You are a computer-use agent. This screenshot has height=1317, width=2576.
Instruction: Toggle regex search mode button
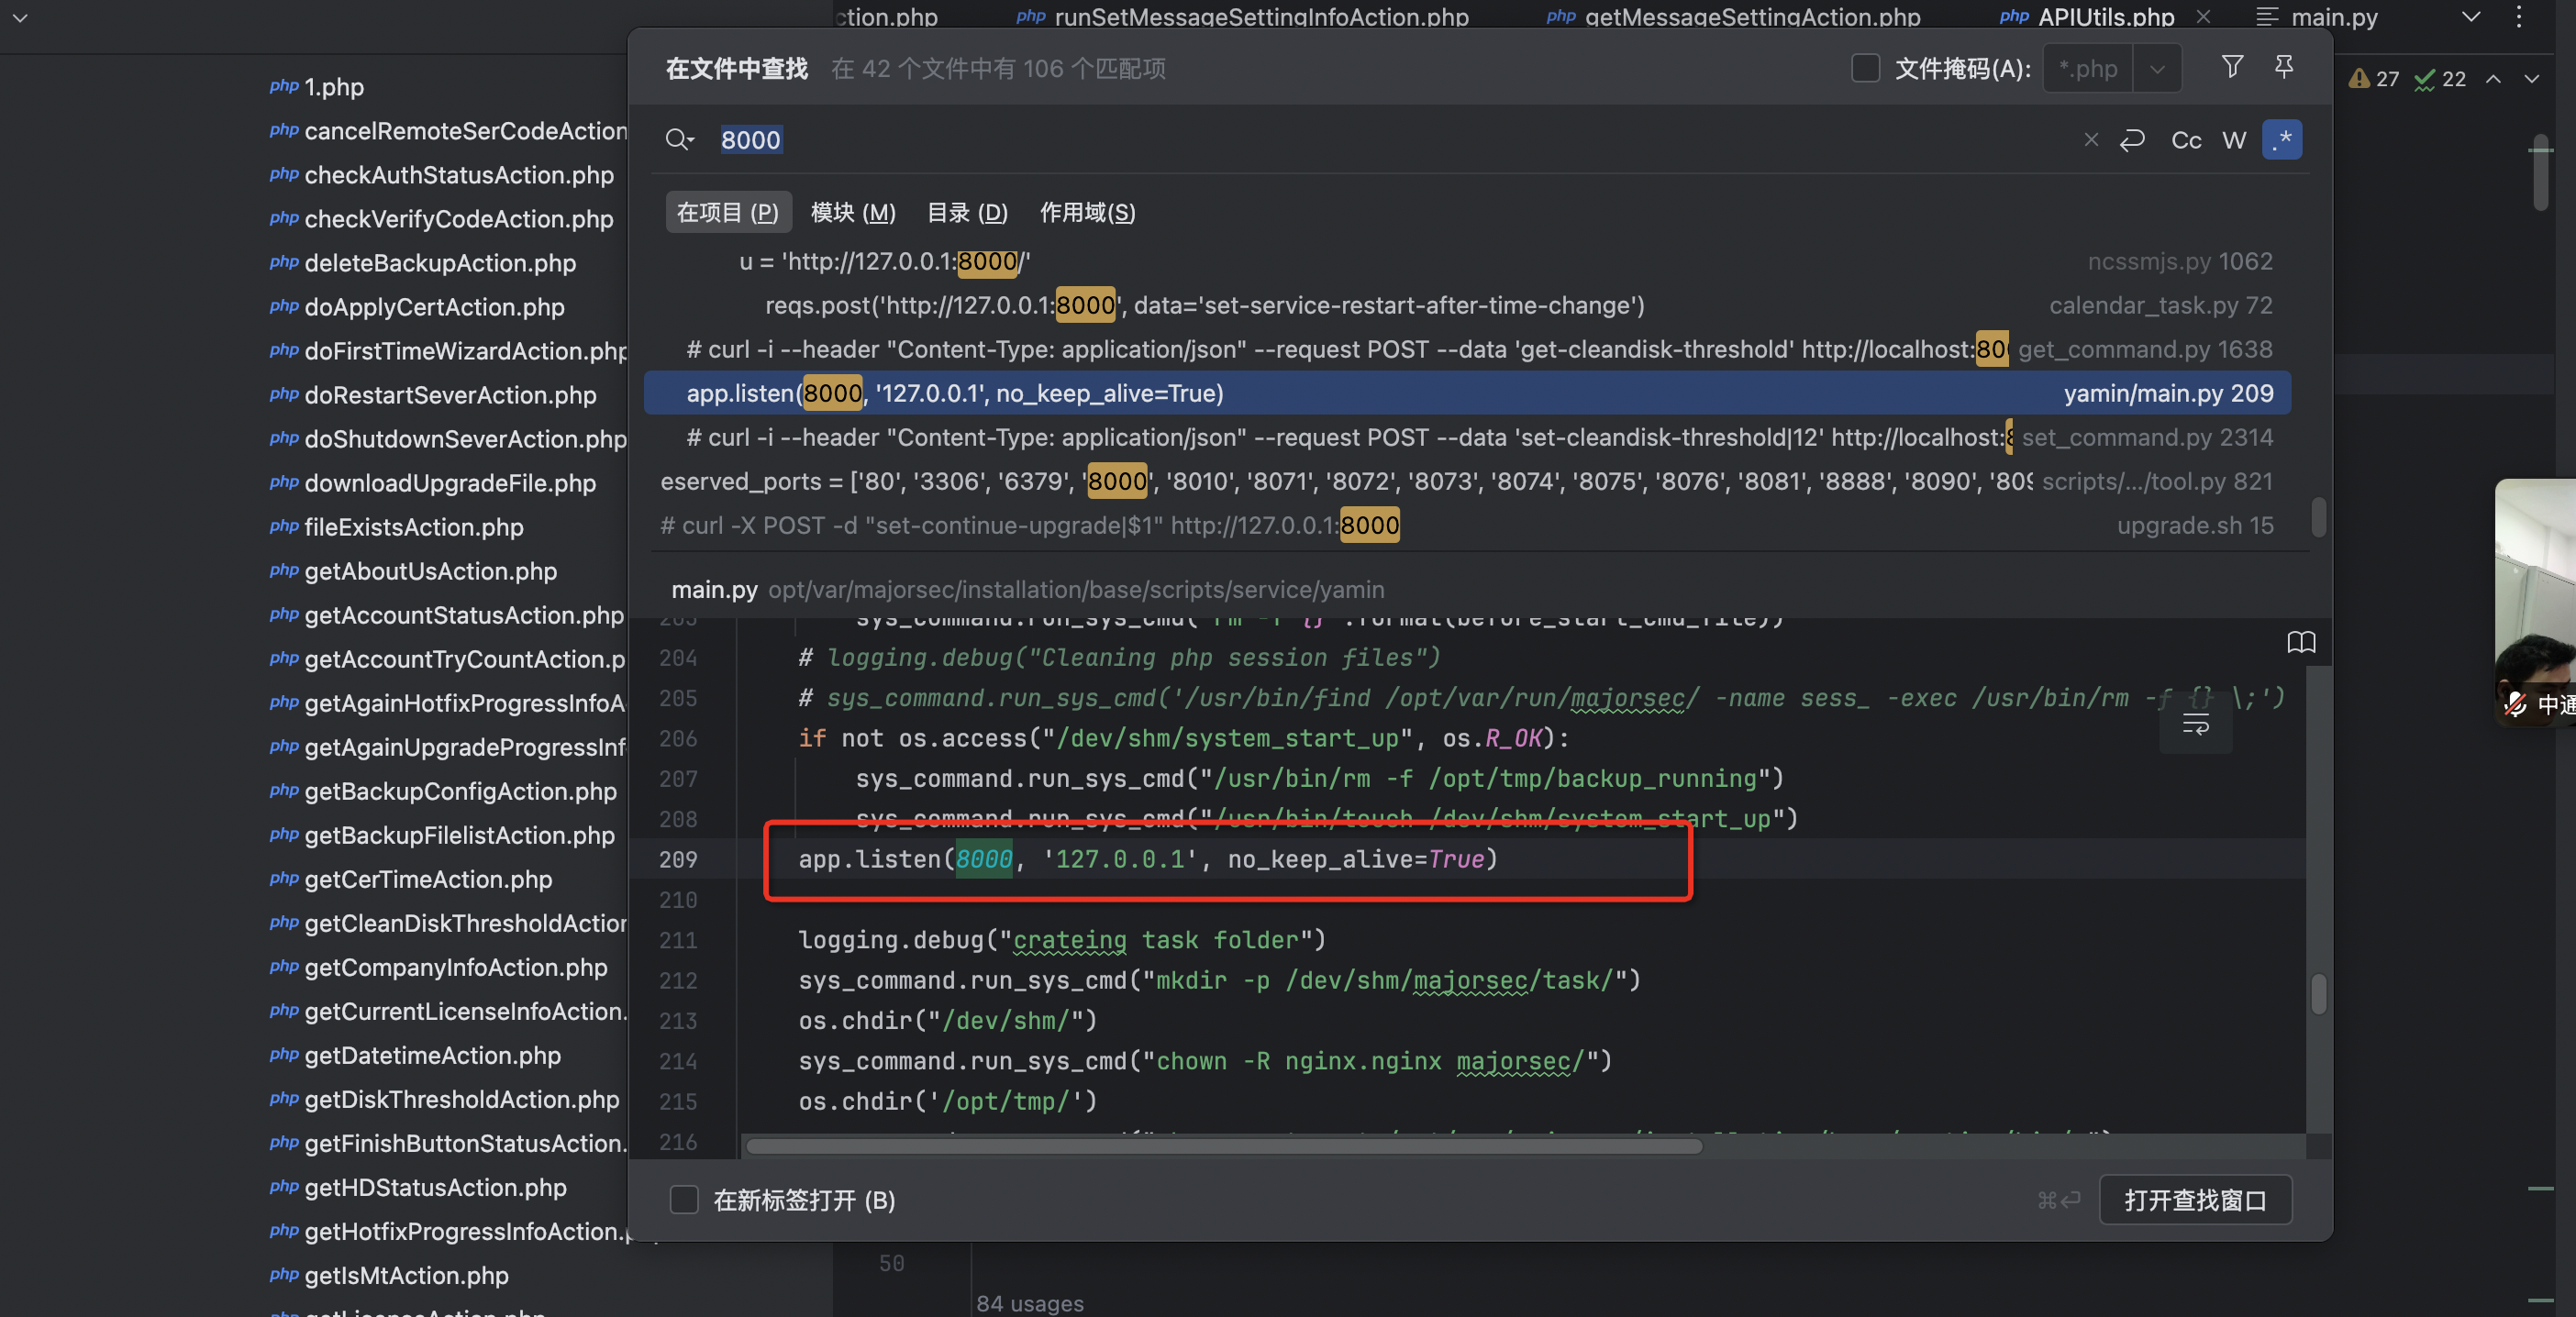pos(2282,140)
